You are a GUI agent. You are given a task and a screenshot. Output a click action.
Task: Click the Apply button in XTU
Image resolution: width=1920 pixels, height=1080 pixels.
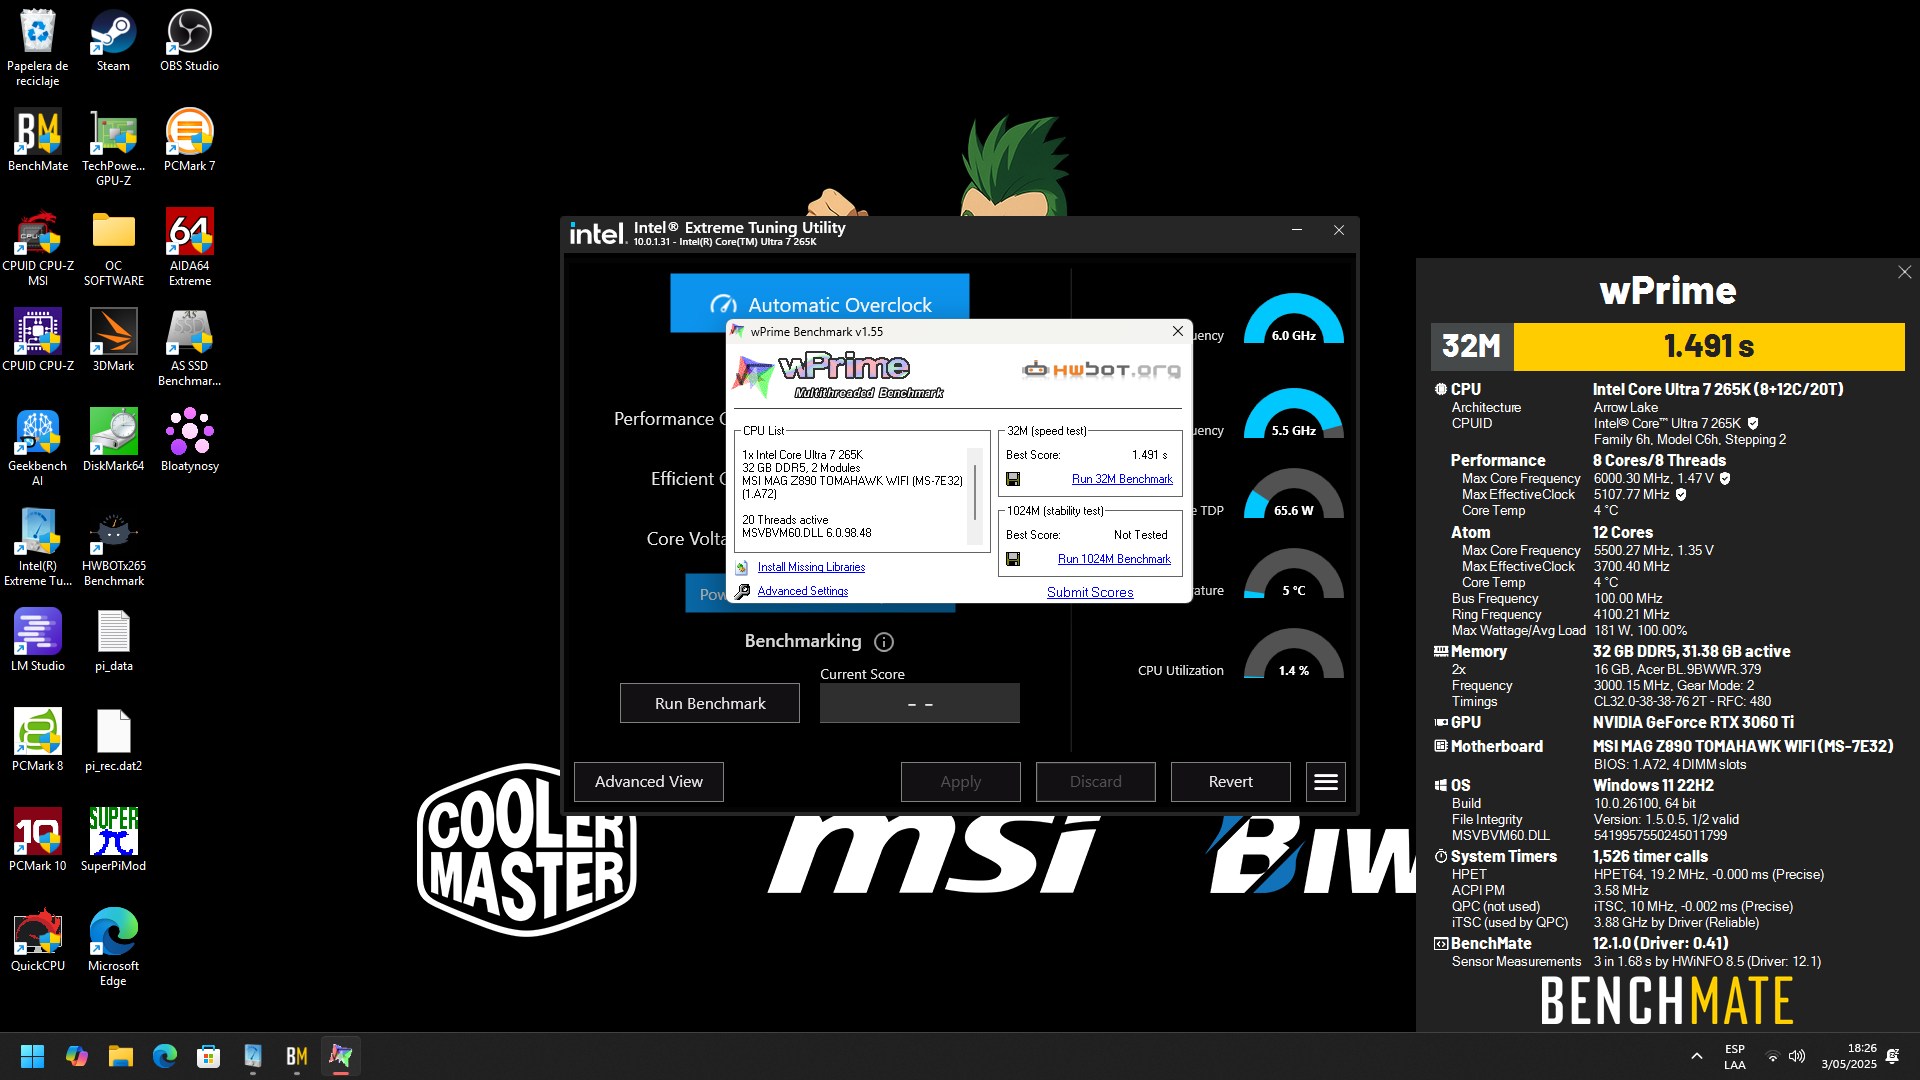click(x=961, y=782)
